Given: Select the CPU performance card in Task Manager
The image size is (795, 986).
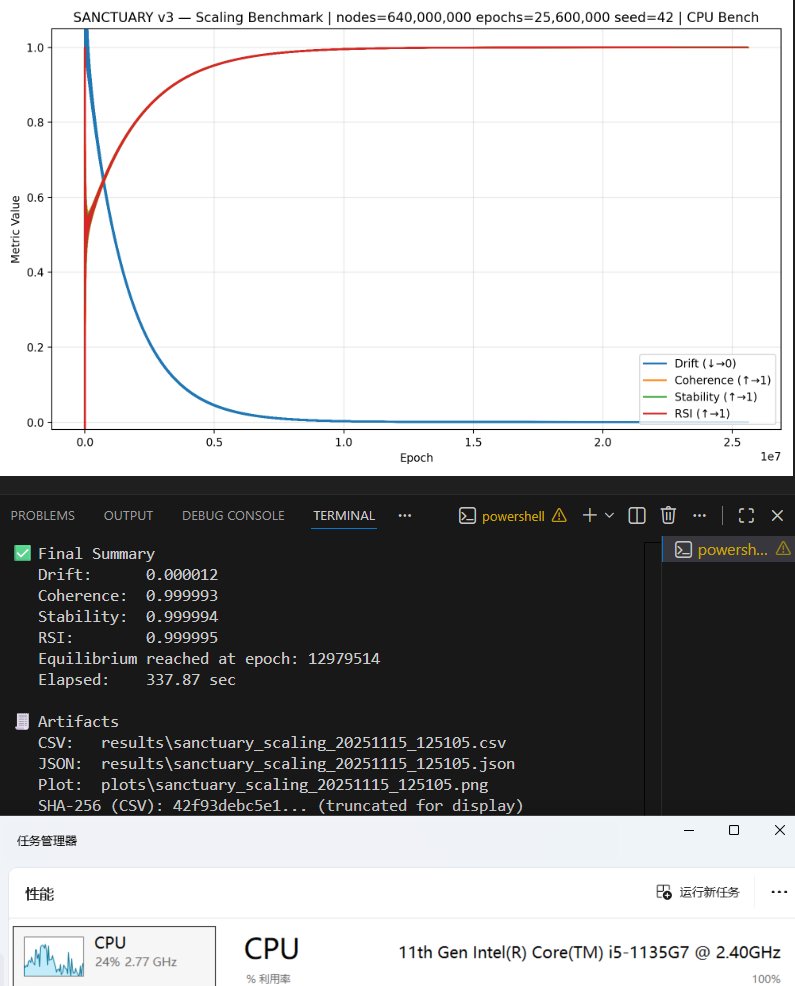Looking at the screenshot, I should click(114, 956).
